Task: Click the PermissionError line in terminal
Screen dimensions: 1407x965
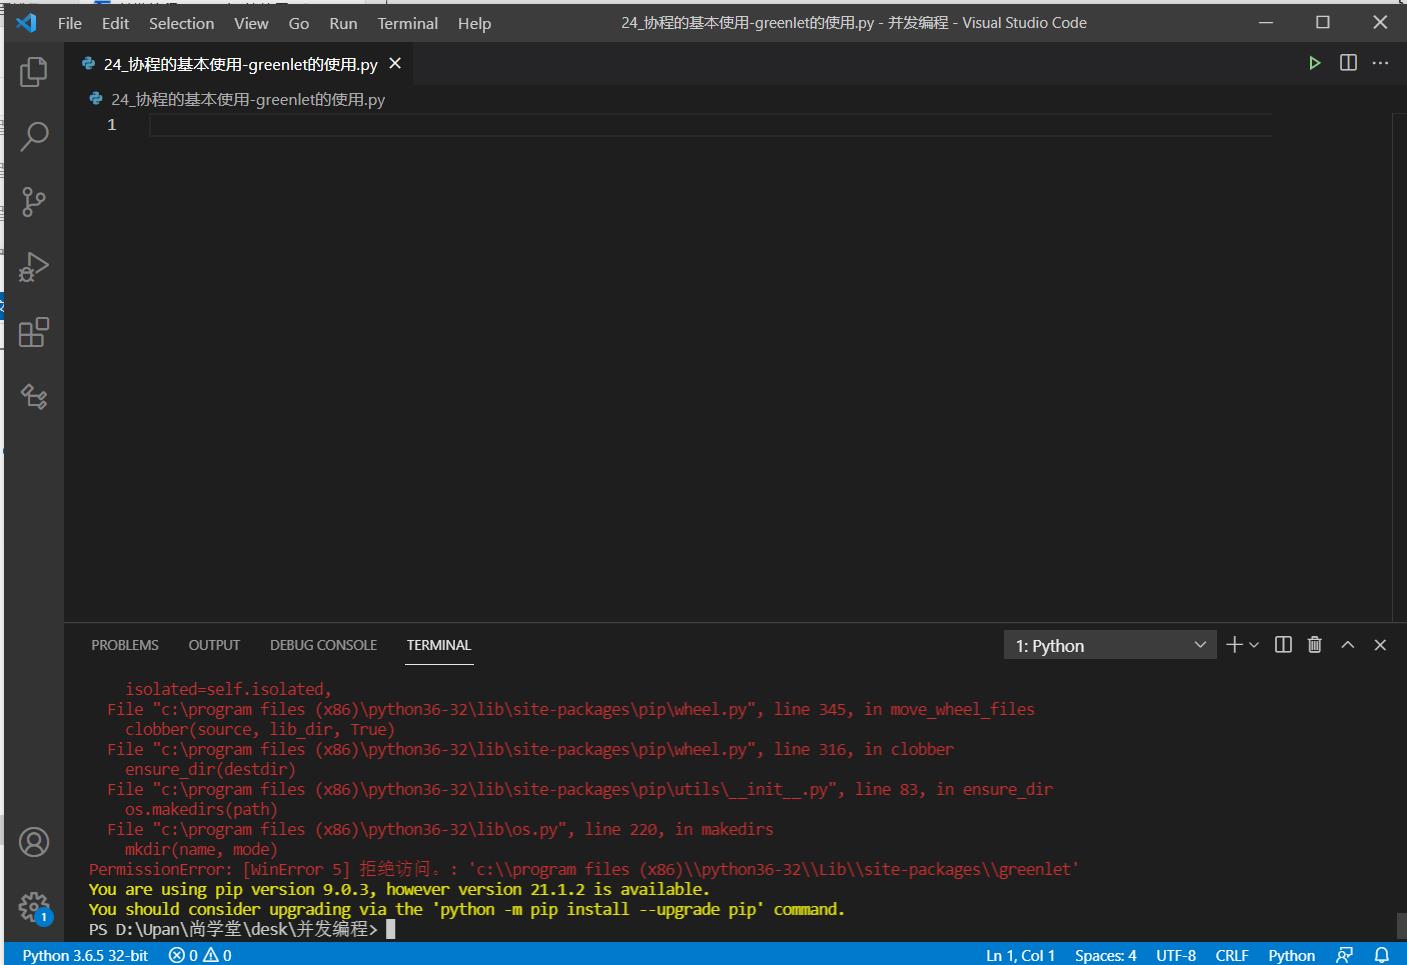Action: pos(584,869)
